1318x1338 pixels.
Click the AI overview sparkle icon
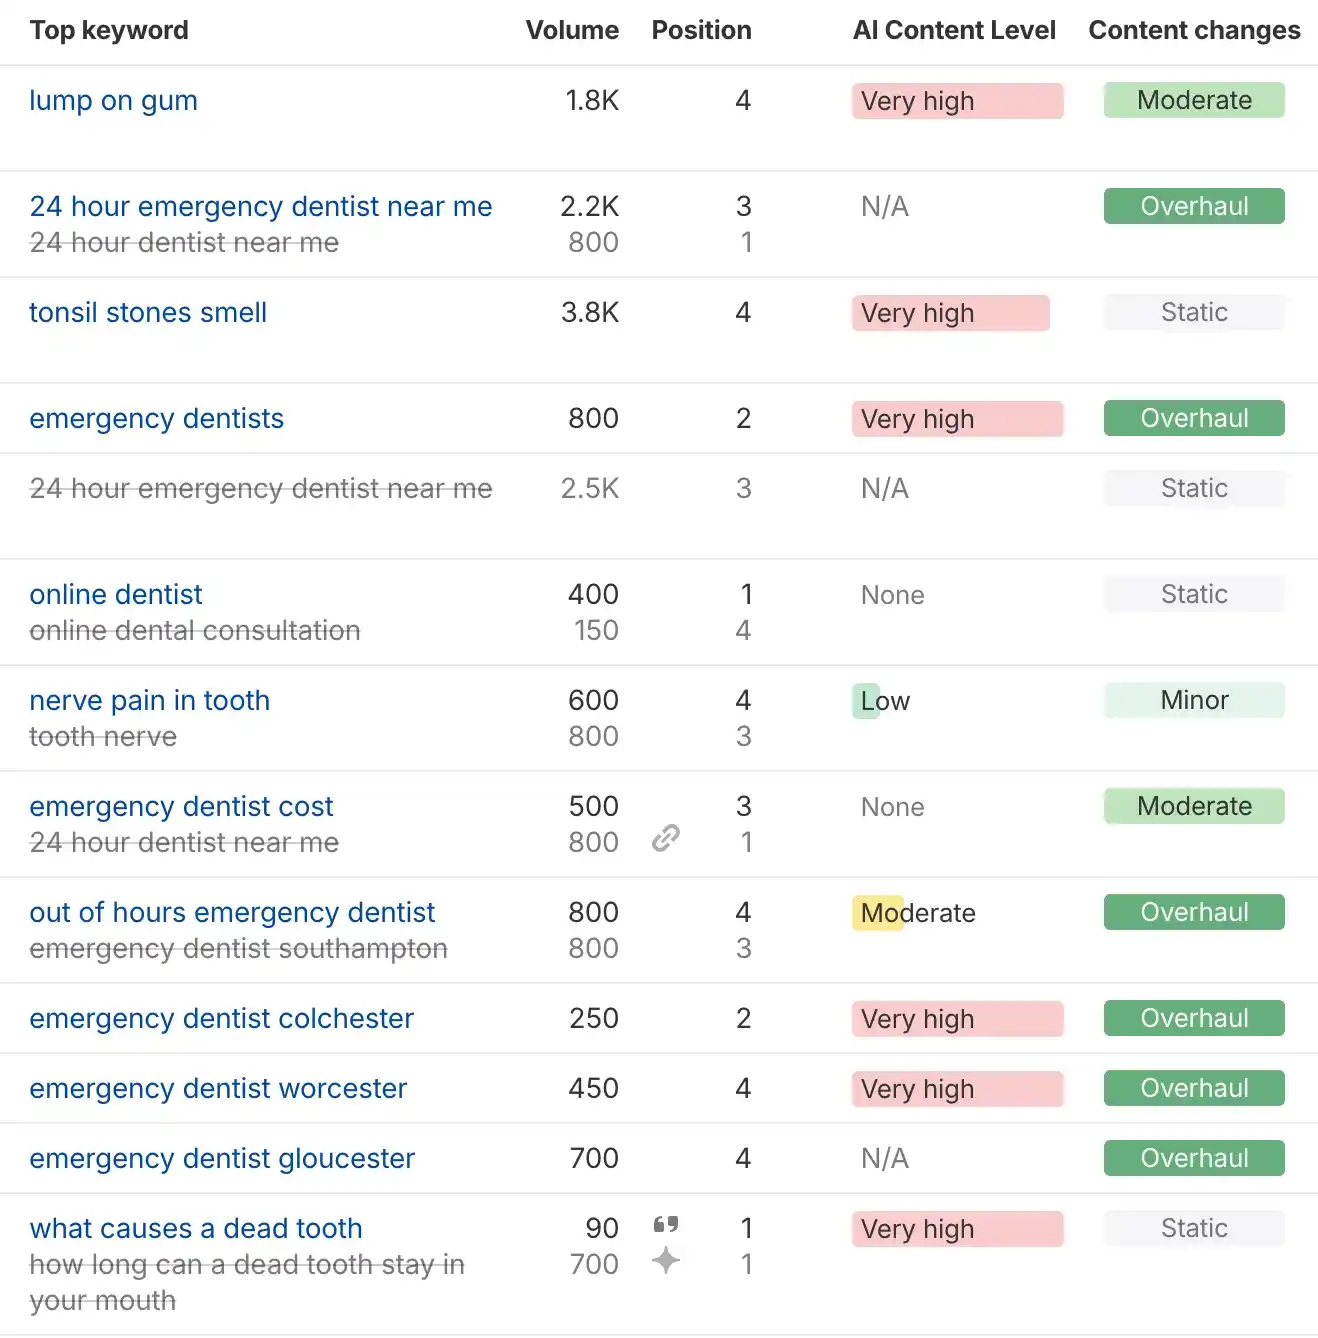(666, 1261)
